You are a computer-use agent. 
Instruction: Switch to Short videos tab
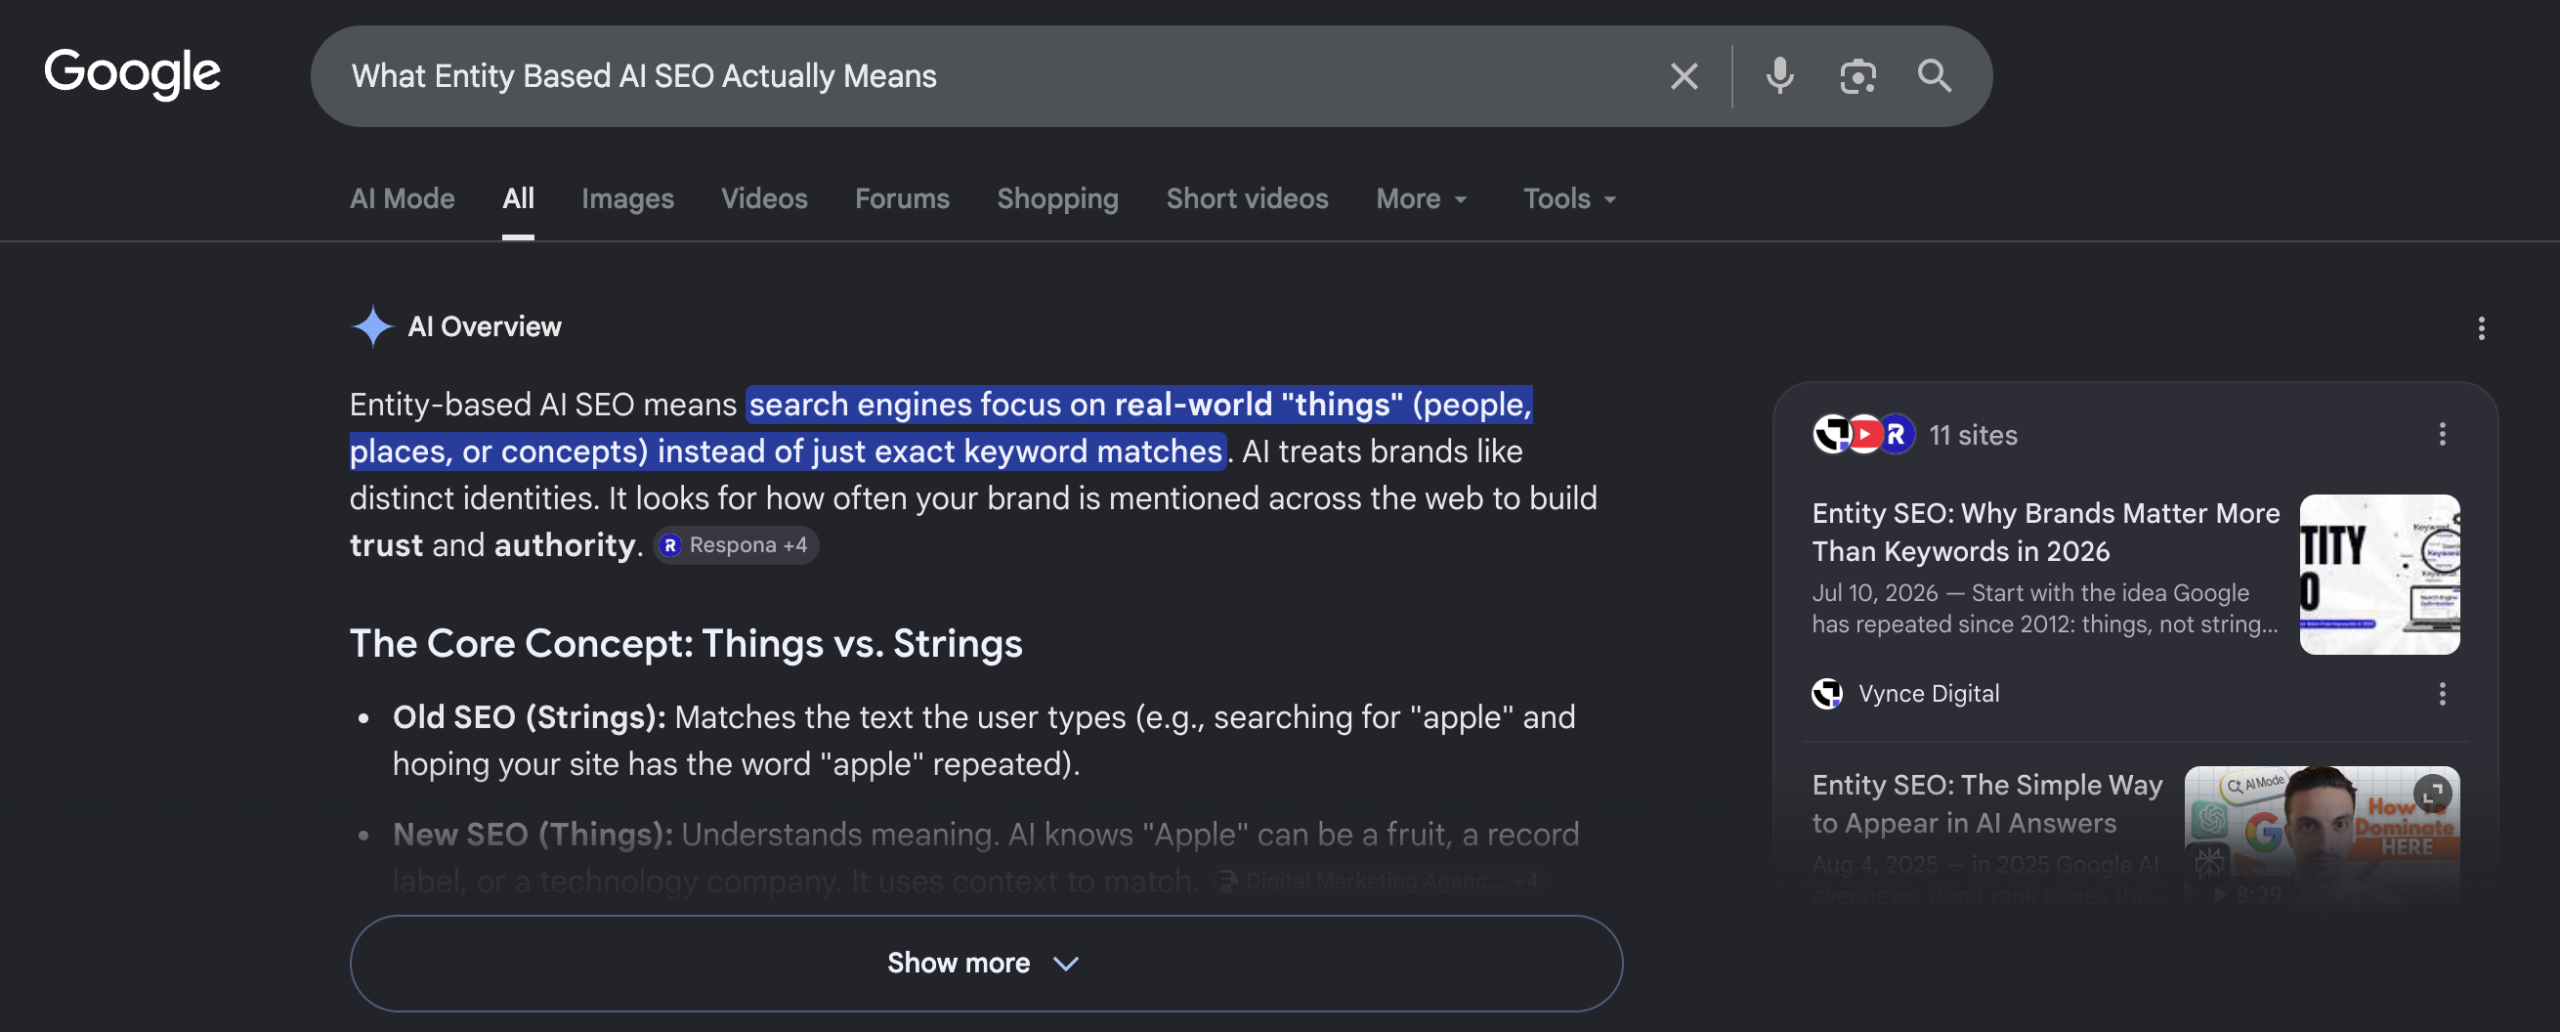coord(1247,198)
